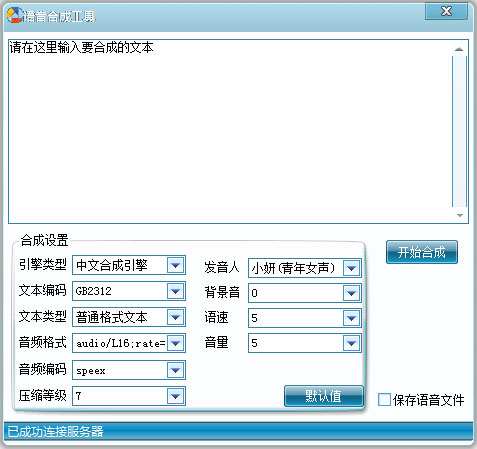477x449 pixels.
Task: Click the 压缩等级 label
Action: pos(43,396)
